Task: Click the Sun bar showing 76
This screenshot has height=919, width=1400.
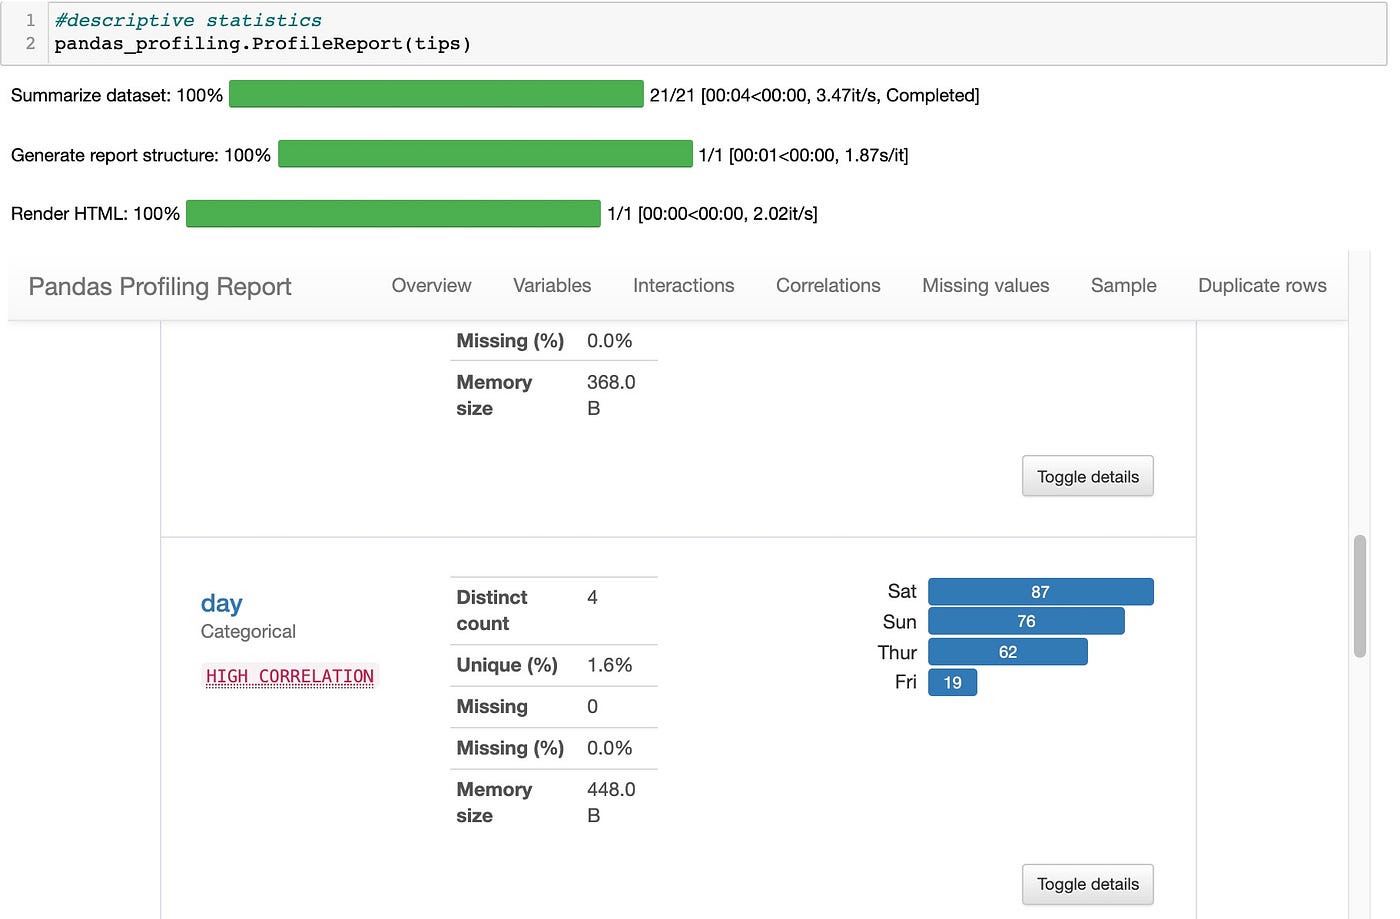Action: point(1026,621)
